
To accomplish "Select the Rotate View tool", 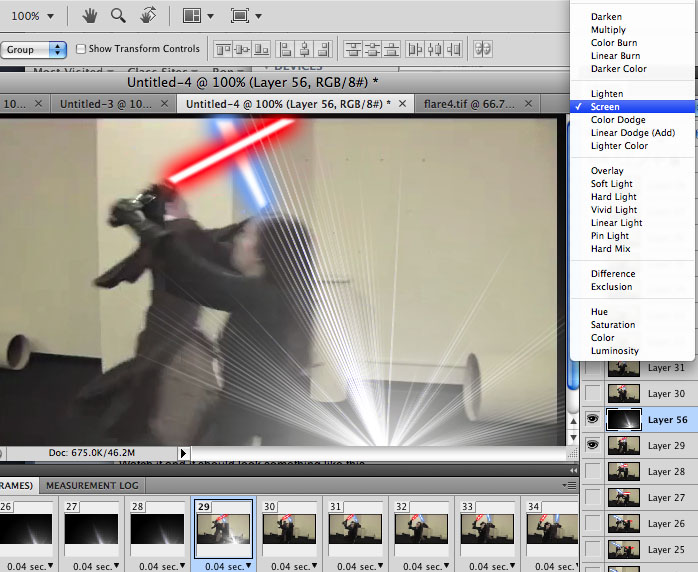I will [x=148, y=16].
